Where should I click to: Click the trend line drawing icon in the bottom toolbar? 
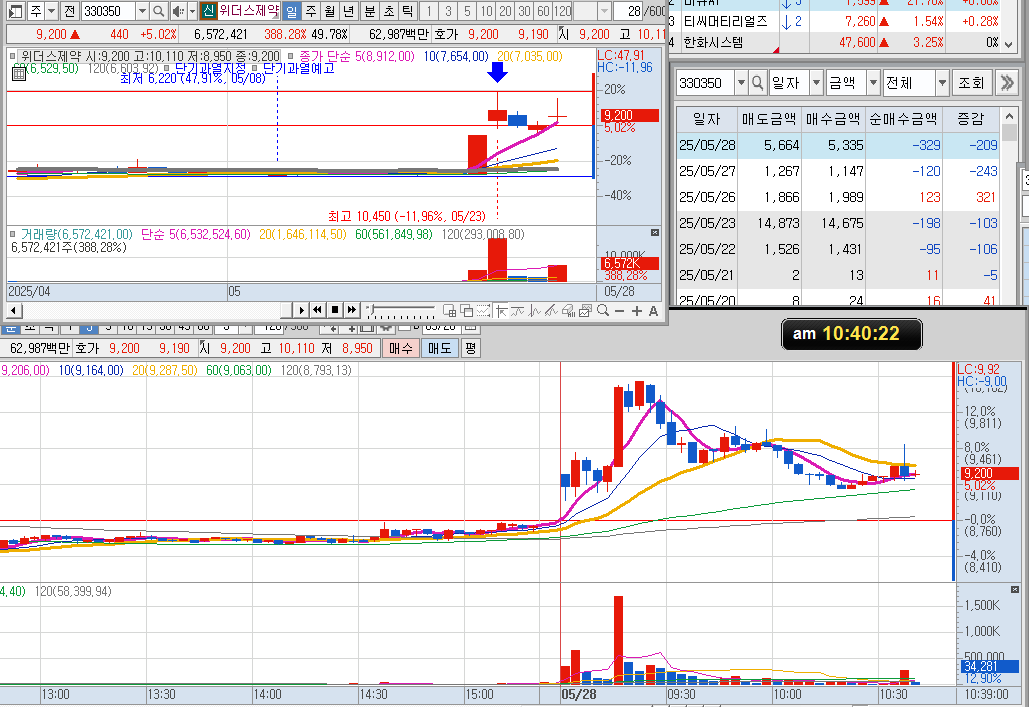(x=518, y=311)
